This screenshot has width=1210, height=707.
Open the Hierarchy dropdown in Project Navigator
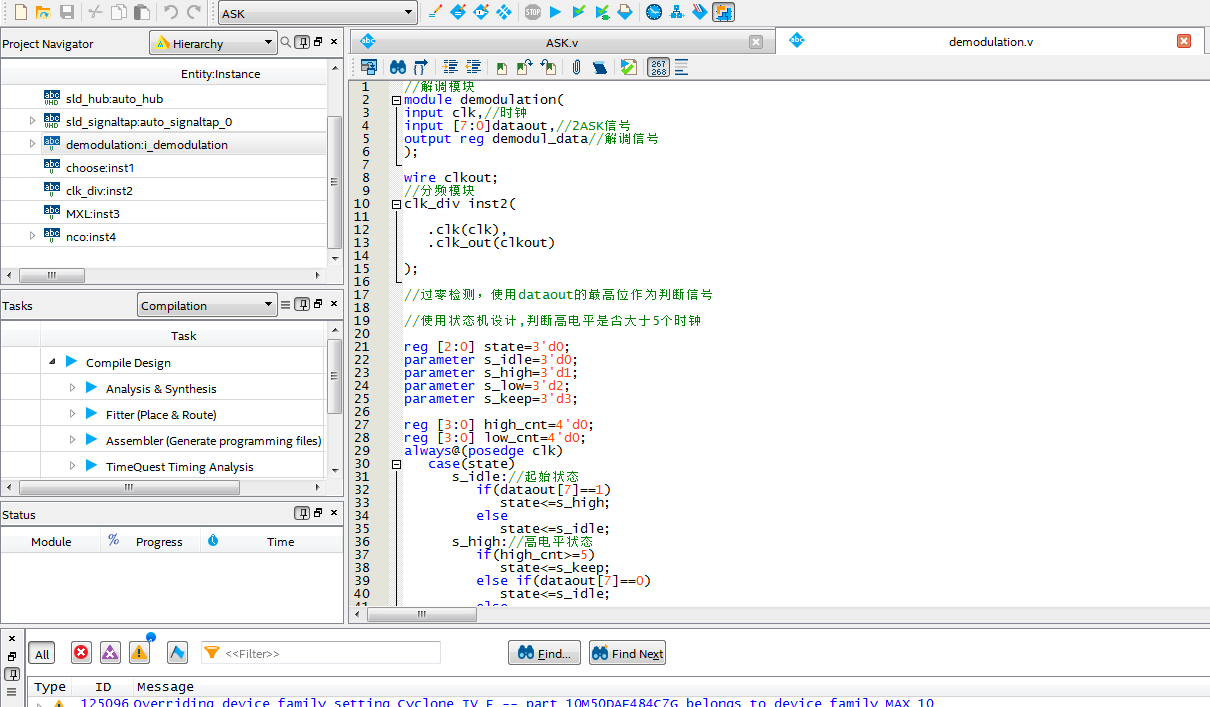[213, 43]
